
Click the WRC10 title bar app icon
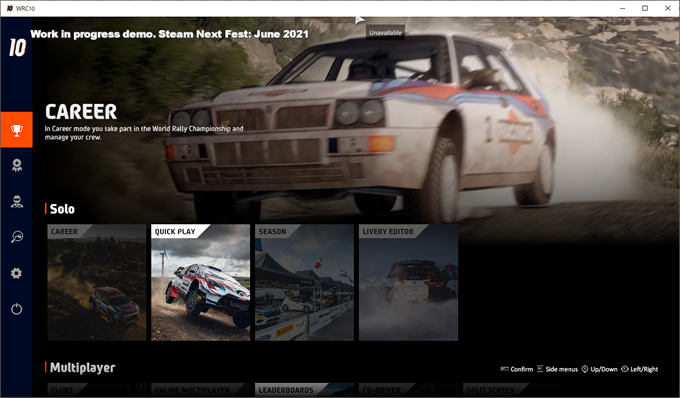click(x=10, y=8)
